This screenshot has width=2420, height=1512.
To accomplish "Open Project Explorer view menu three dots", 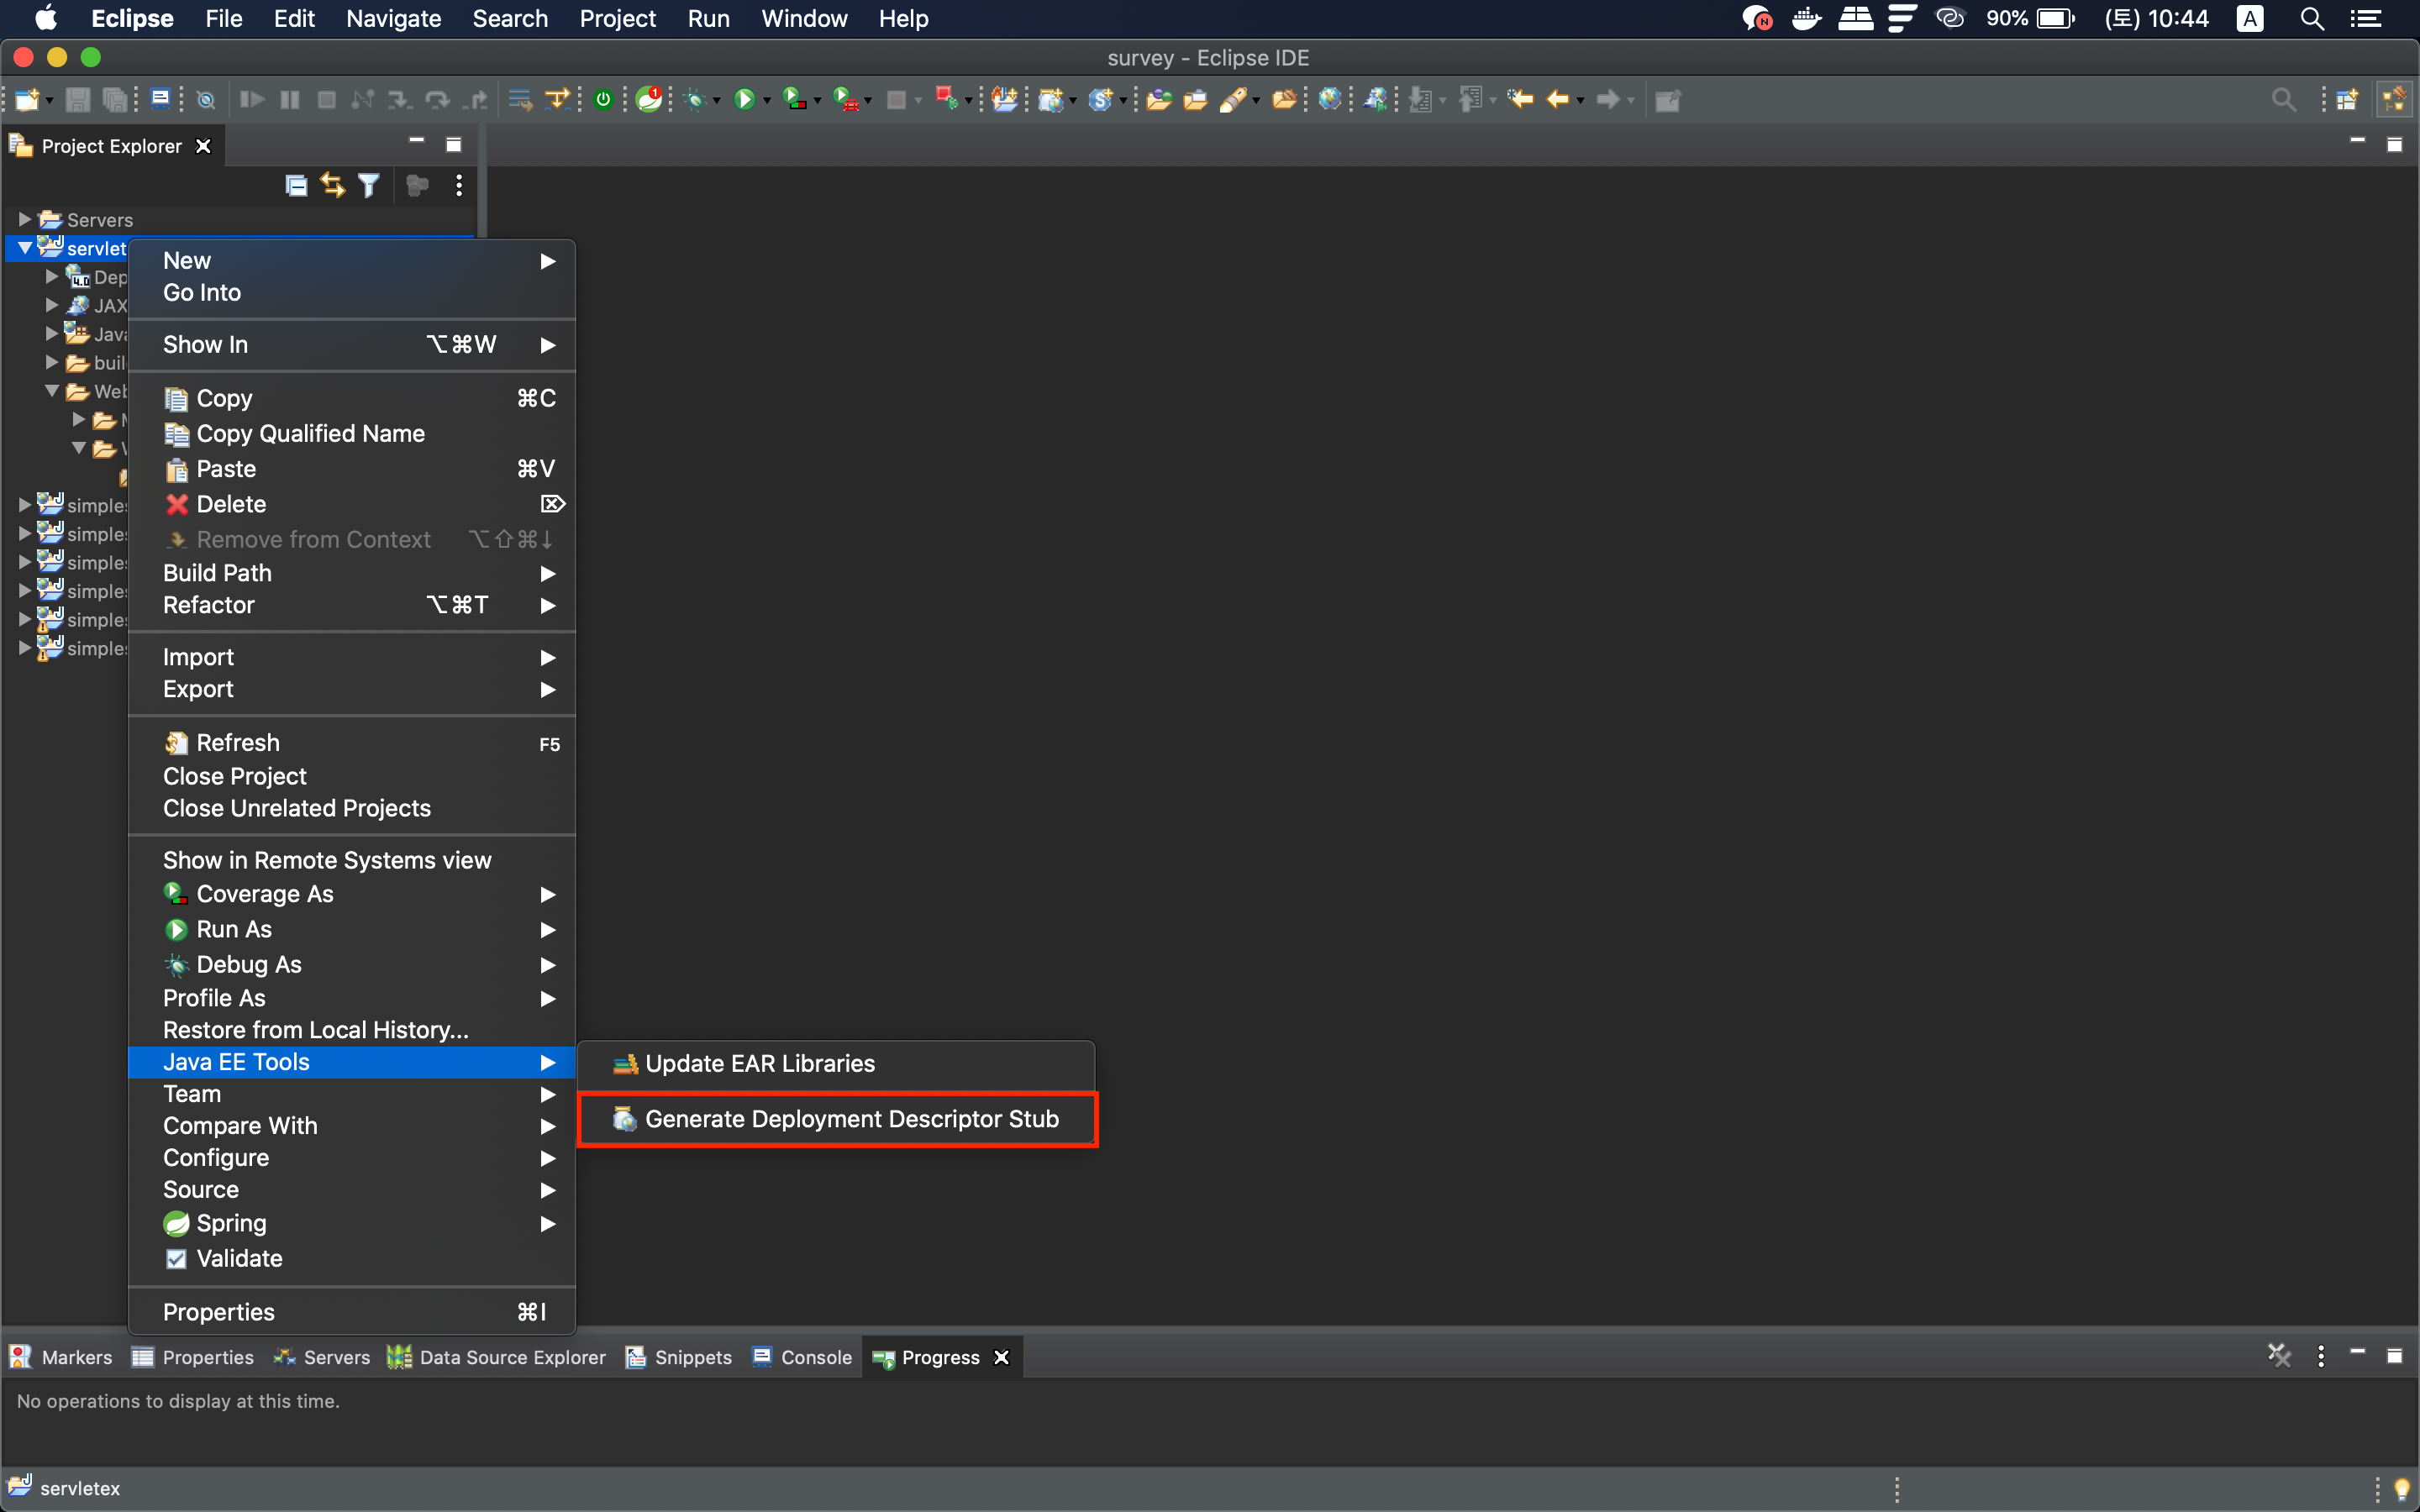I will [459, 185].
